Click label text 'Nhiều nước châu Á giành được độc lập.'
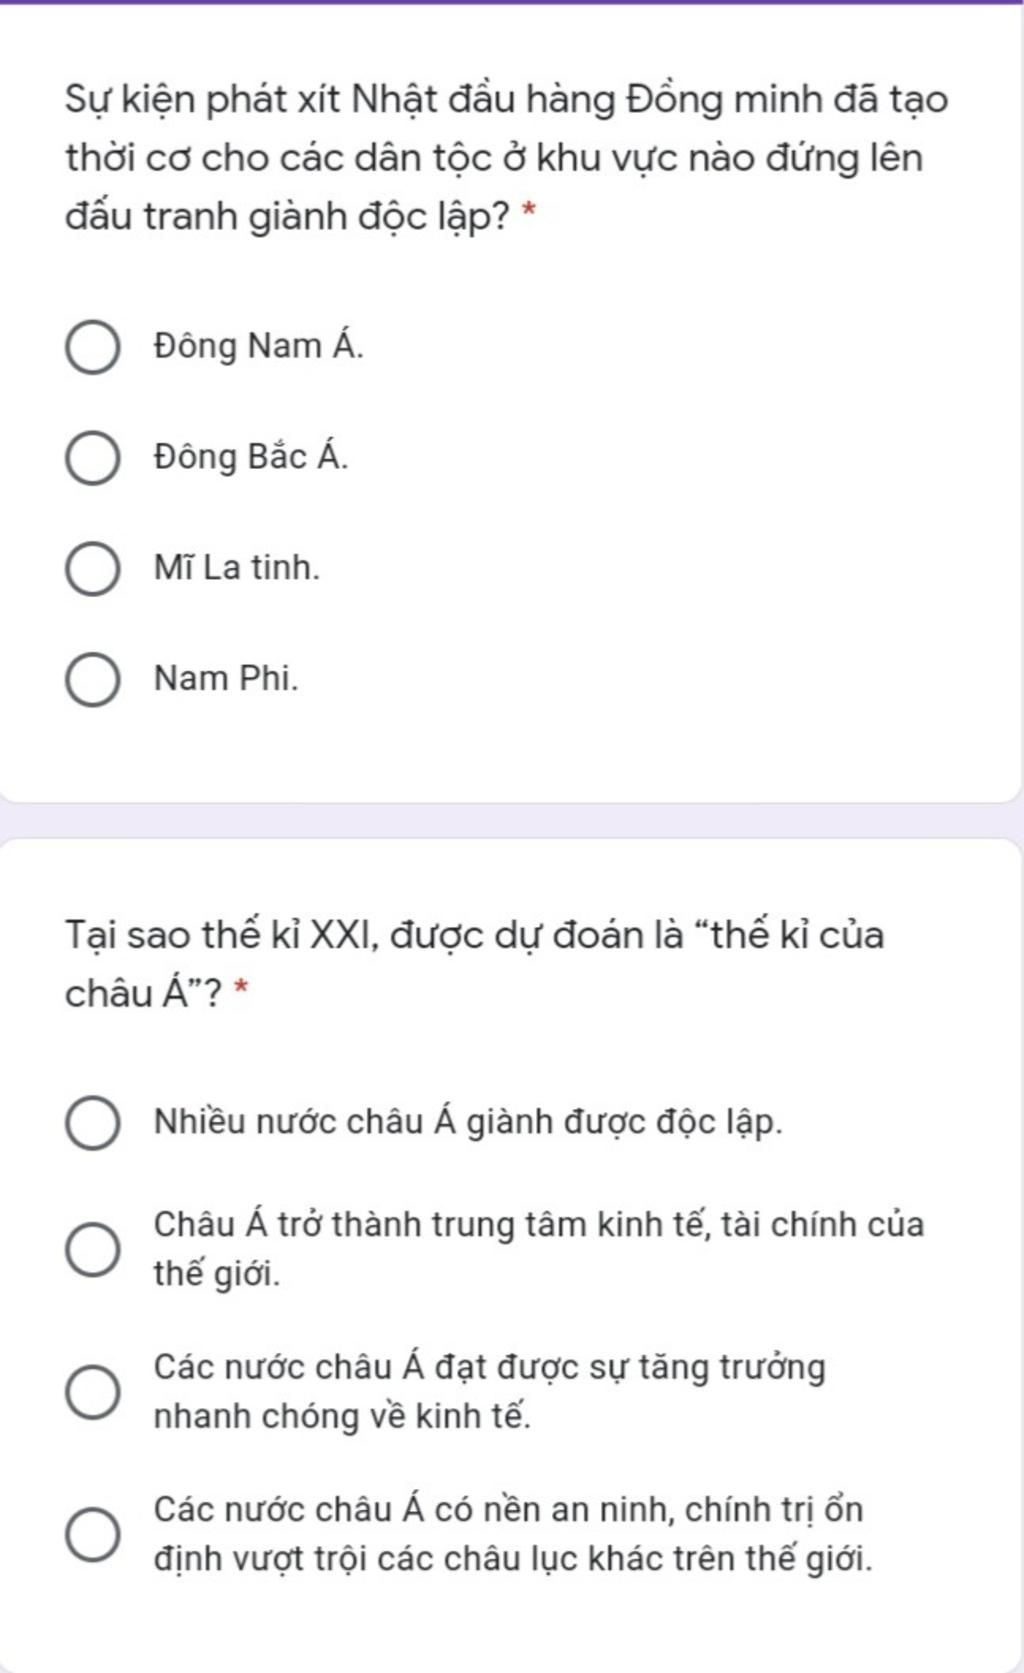The height and width of the screenshot is (1673, 1024). 468,1122
